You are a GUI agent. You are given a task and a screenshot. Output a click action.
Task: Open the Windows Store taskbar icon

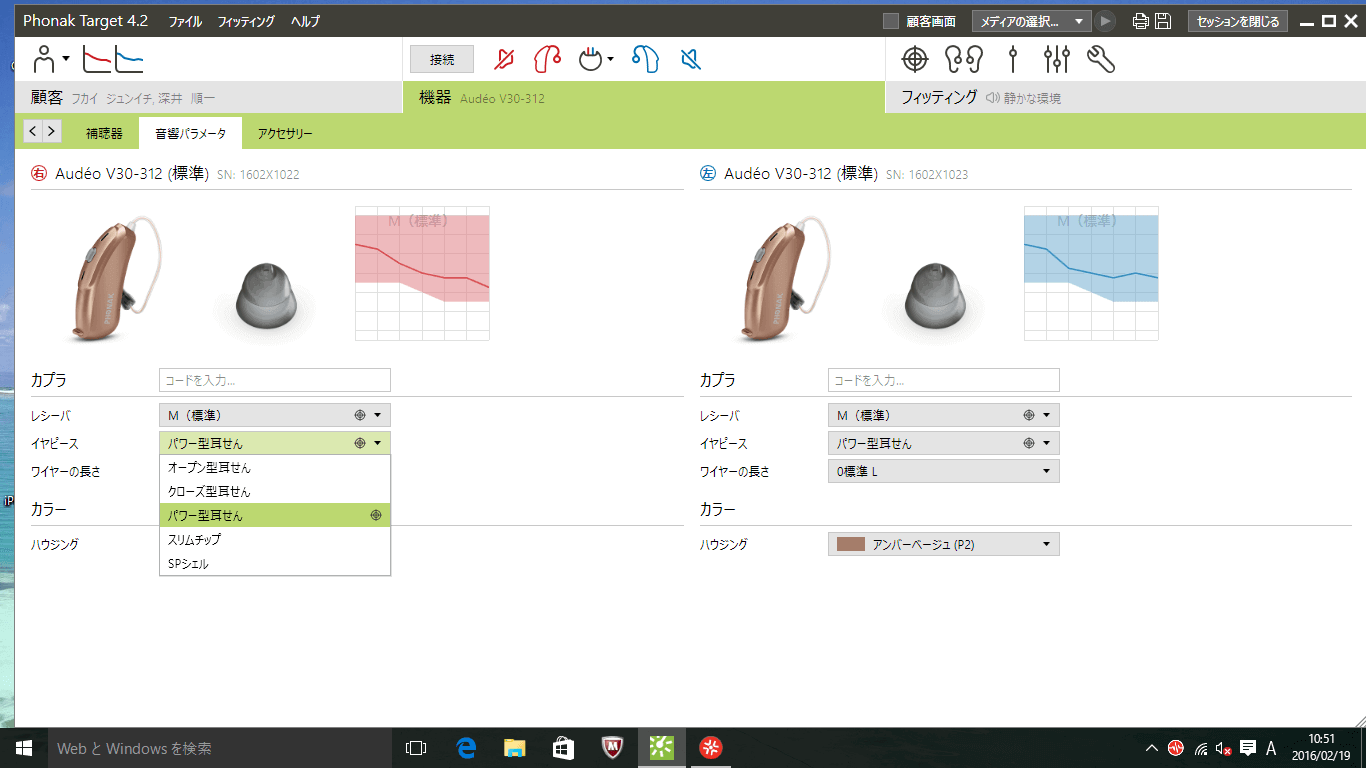[x=563, y=748]
